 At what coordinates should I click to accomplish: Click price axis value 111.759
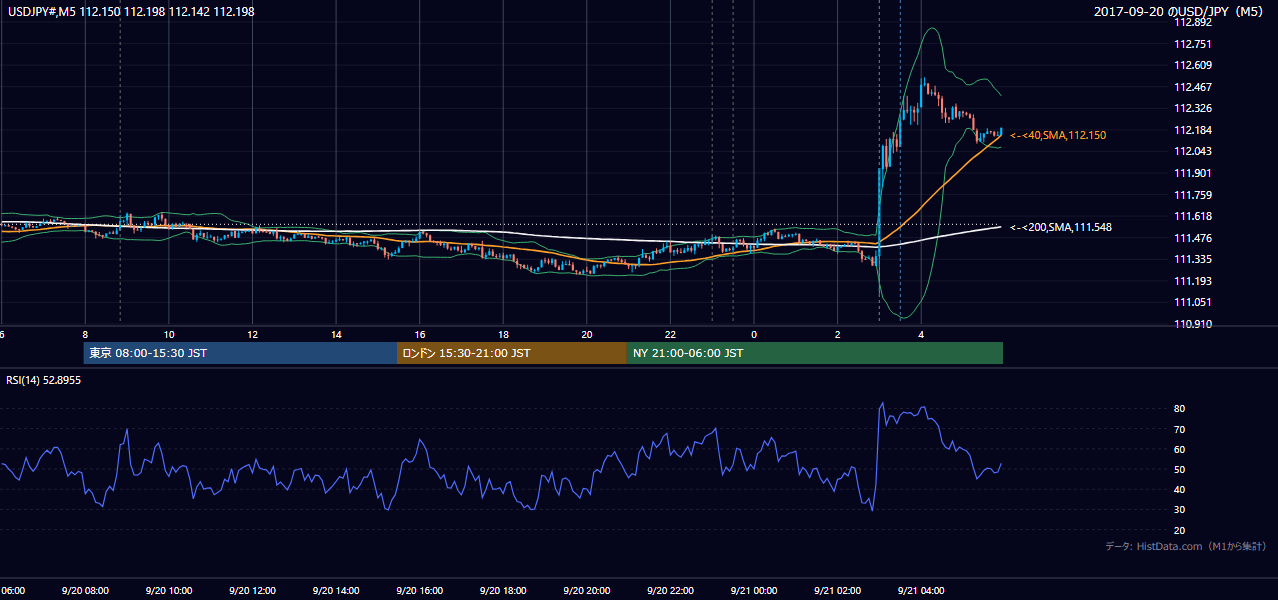tap(1195, 195)
